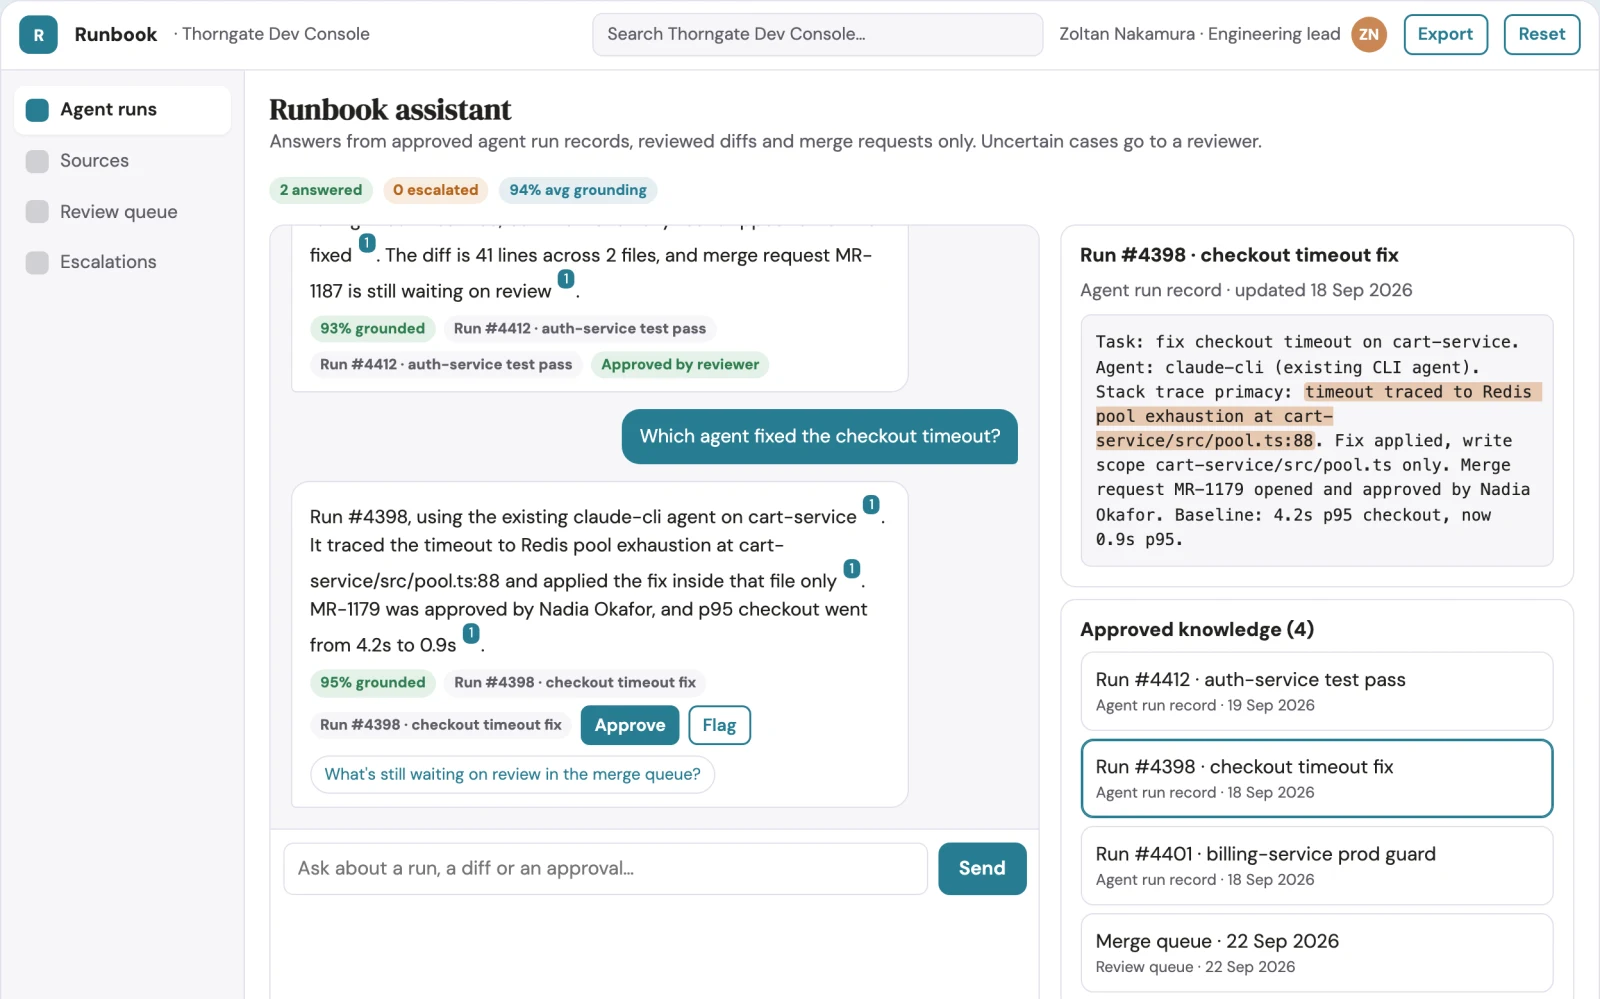Open citation marker after "inside that file only"

point(852,569)
